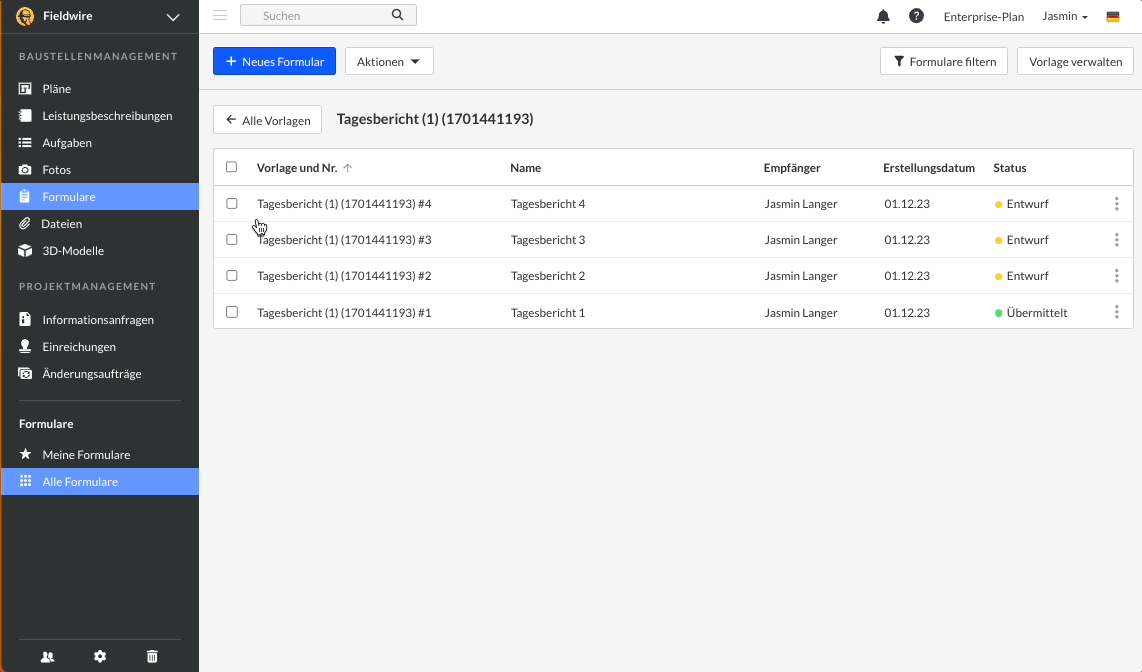Open three-dot menu for Tagesbericht 4
The width and height of the screenshot is (1142, 672).
[x=1116, y=204]
